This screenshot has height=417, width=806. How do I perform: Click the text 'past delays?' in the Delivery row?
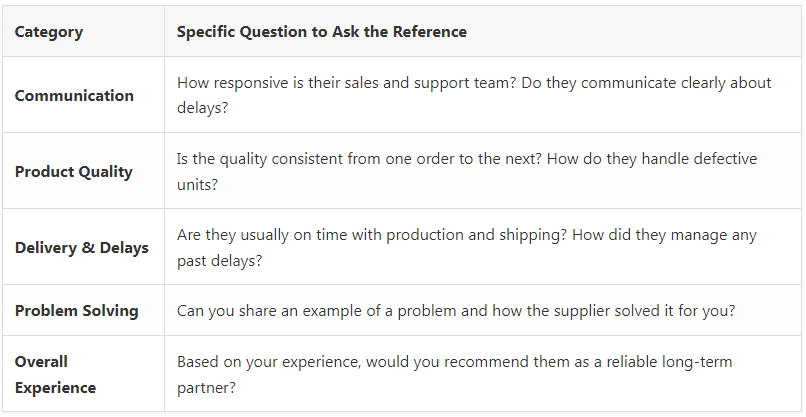[x=223, y=260]
